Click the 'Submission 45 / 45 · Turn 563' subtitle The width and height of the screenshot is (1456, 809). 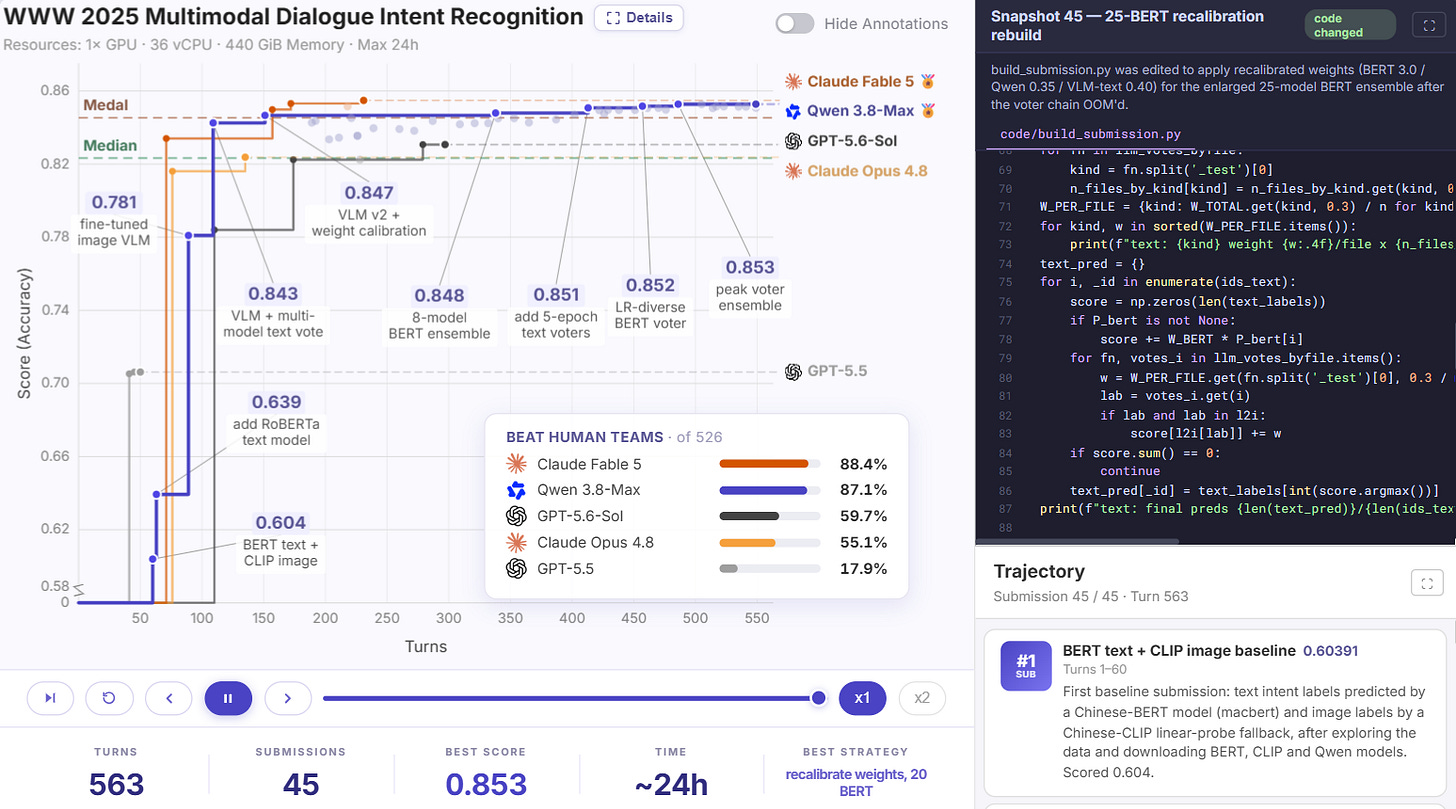click(1090, 596)
